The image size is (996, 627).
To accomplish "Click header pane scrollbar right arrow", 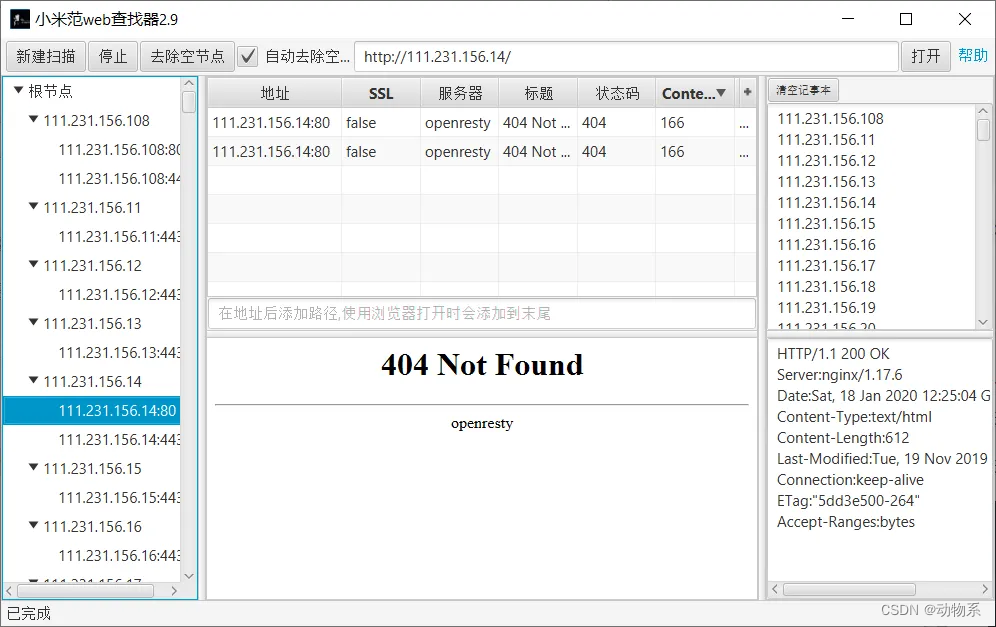I will tap(985, 590).
